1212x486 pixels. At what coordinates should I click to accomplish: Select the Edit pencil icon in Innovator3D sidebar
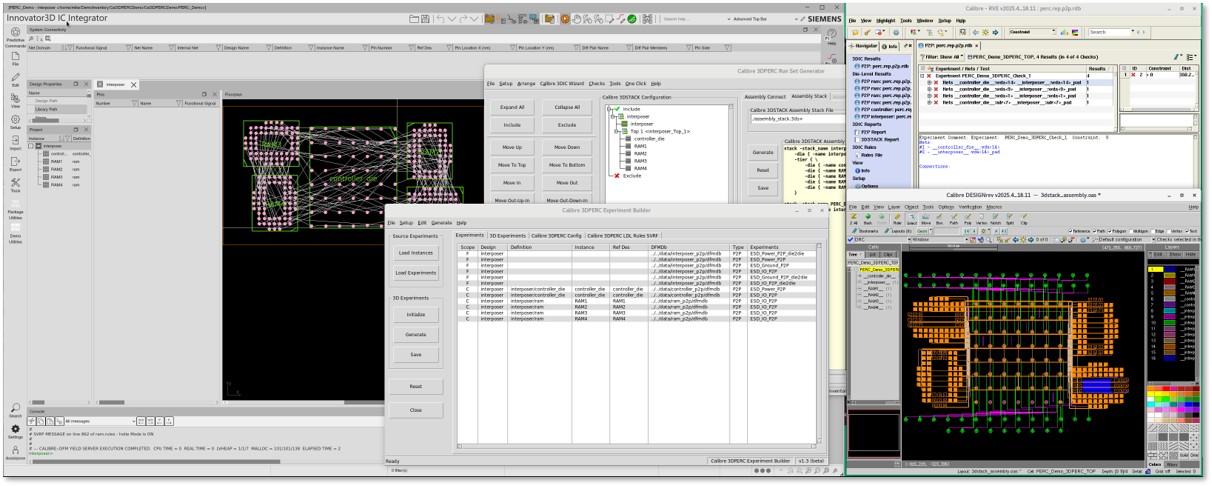14,79
